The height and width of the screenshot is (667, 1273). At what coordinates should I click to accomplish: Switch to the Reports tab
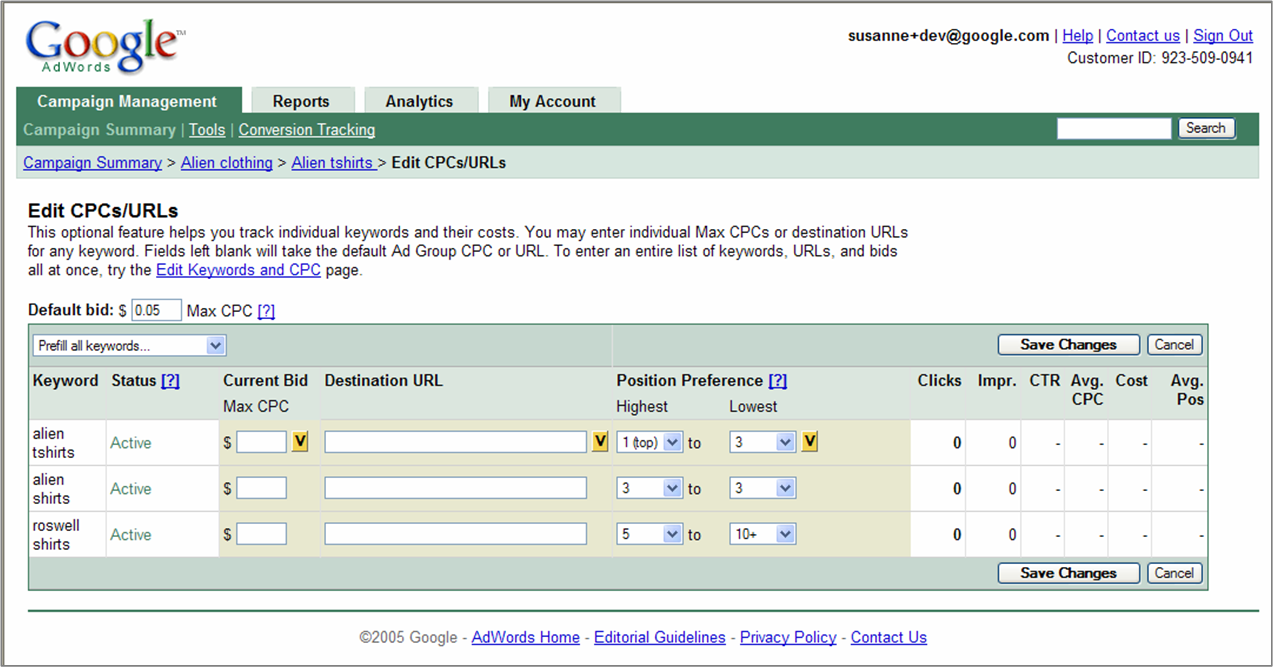[303, 100]
